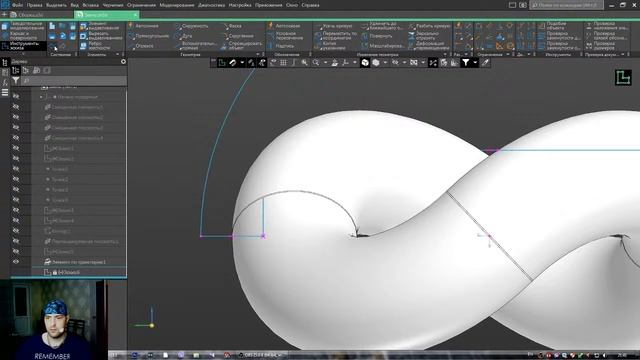Select the Прямоугольник rectangle tool
This screenshot has width=640, height=360.
pyautogui.click(x=149, y=36)
